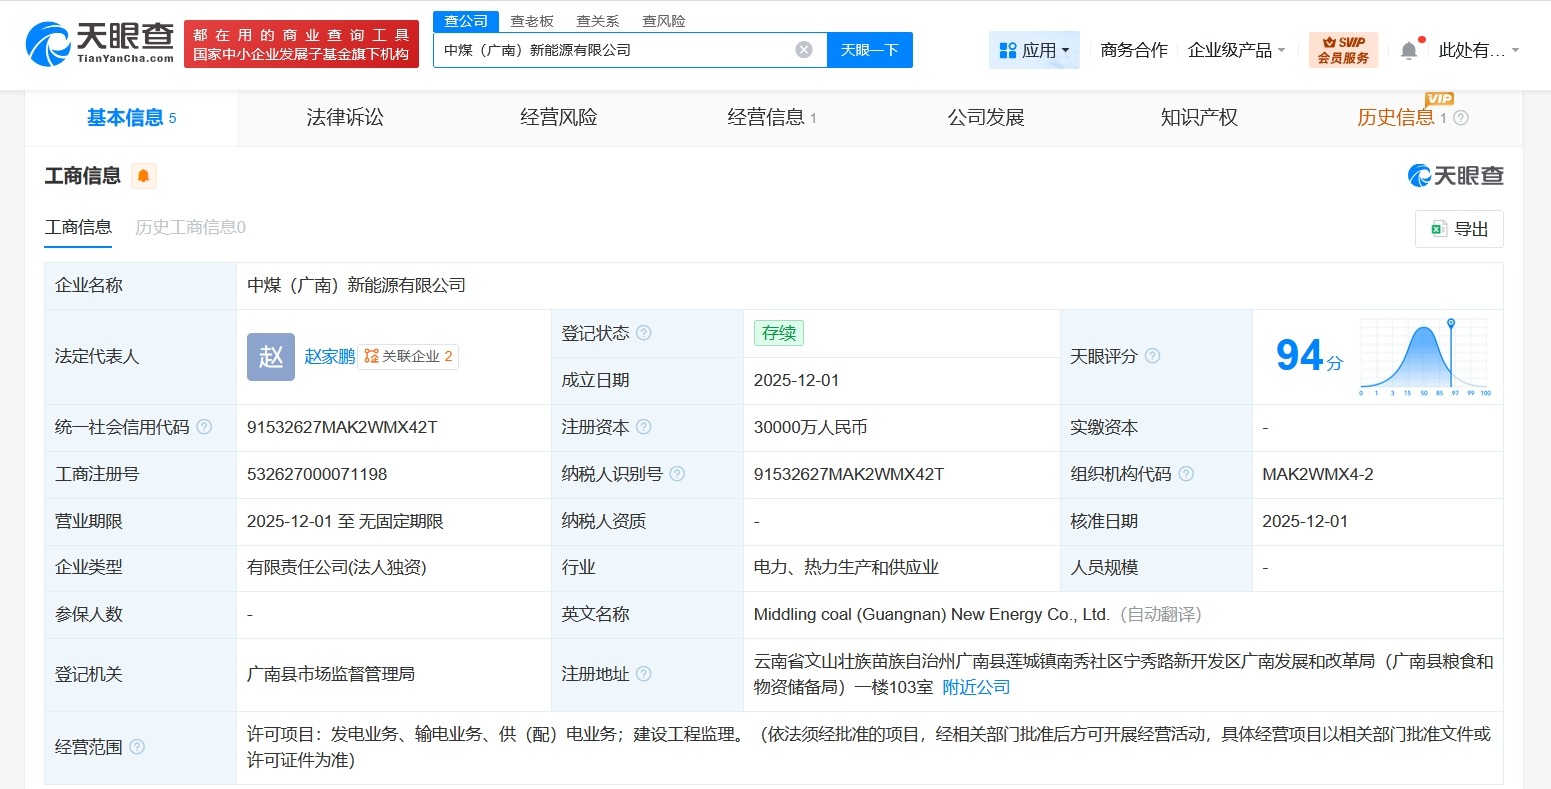Click the alert bell beside 工商信息
Image resolution: width=1551 pixels, height=789 pixels.
[x=143, y=176]
